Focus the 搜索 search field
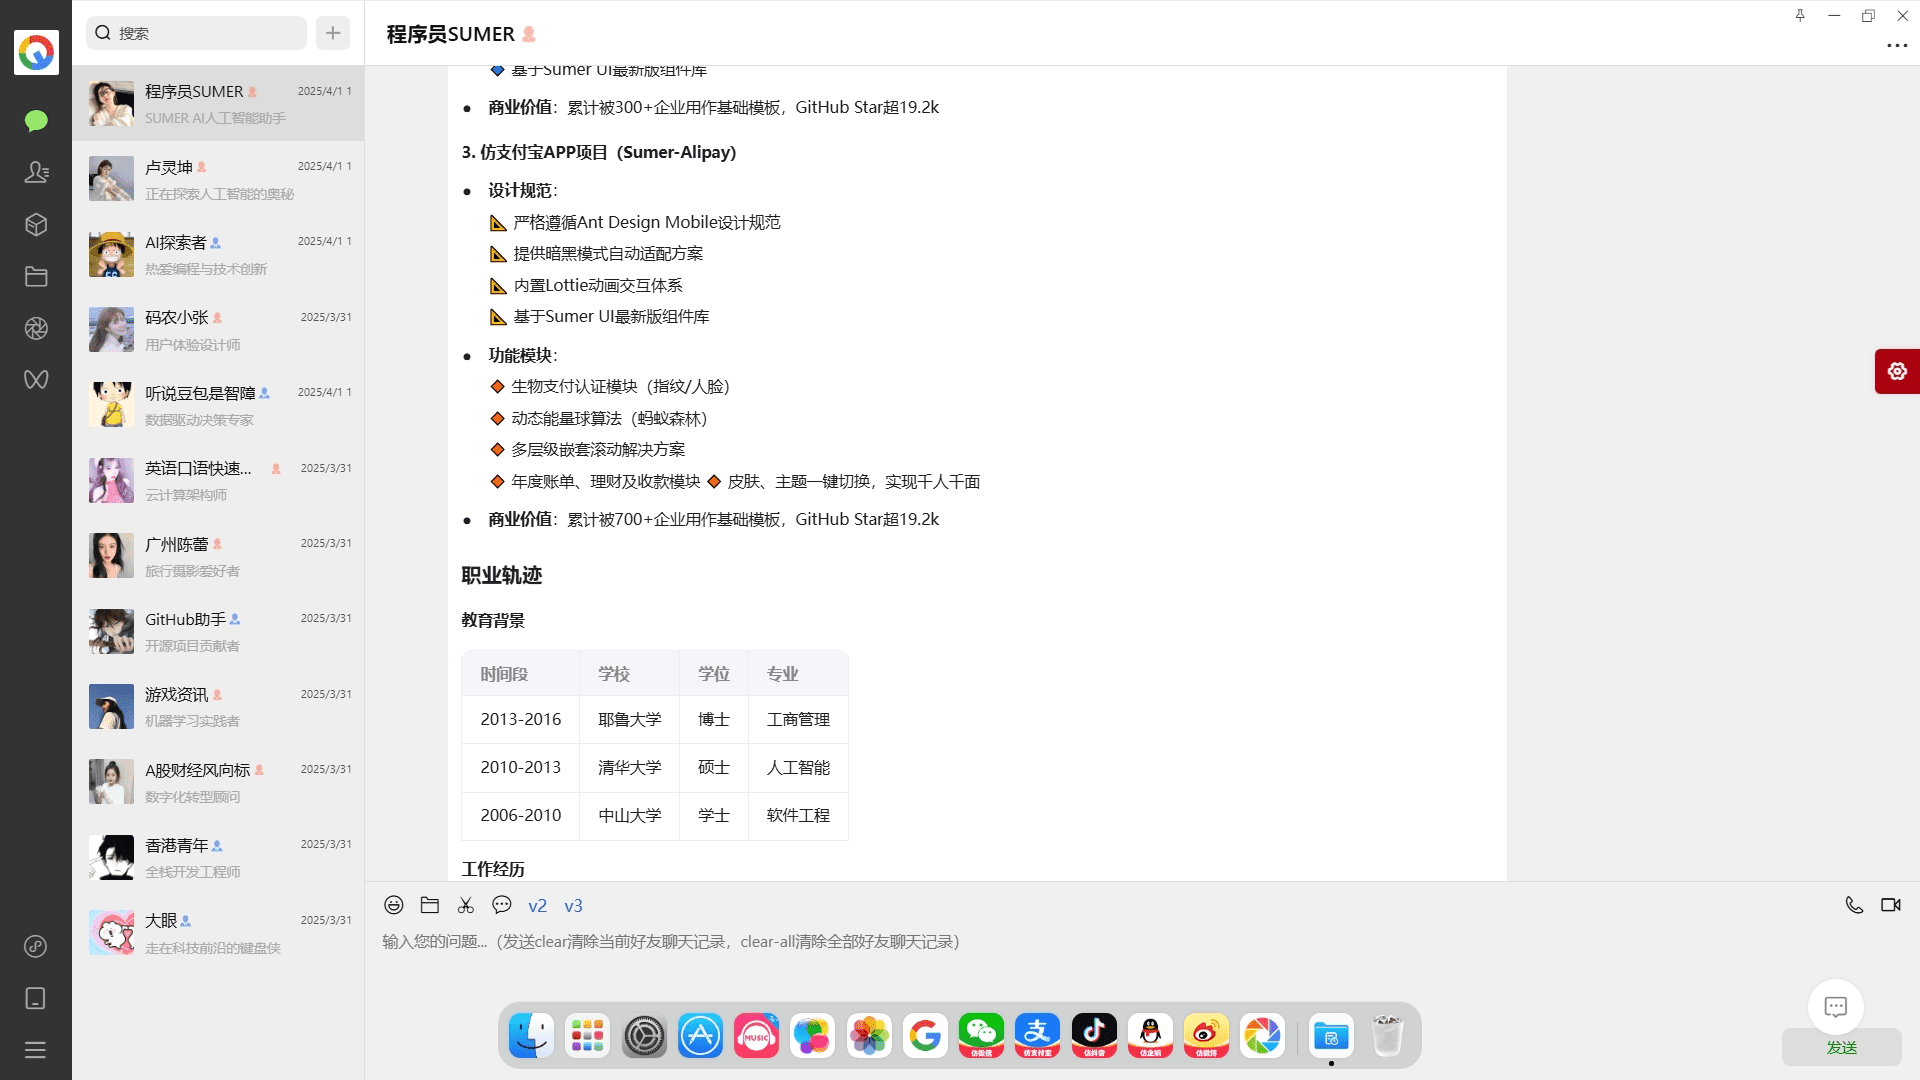Image resolution: width=1920 pixels, height=1080 pixels. tap(197, 33)
